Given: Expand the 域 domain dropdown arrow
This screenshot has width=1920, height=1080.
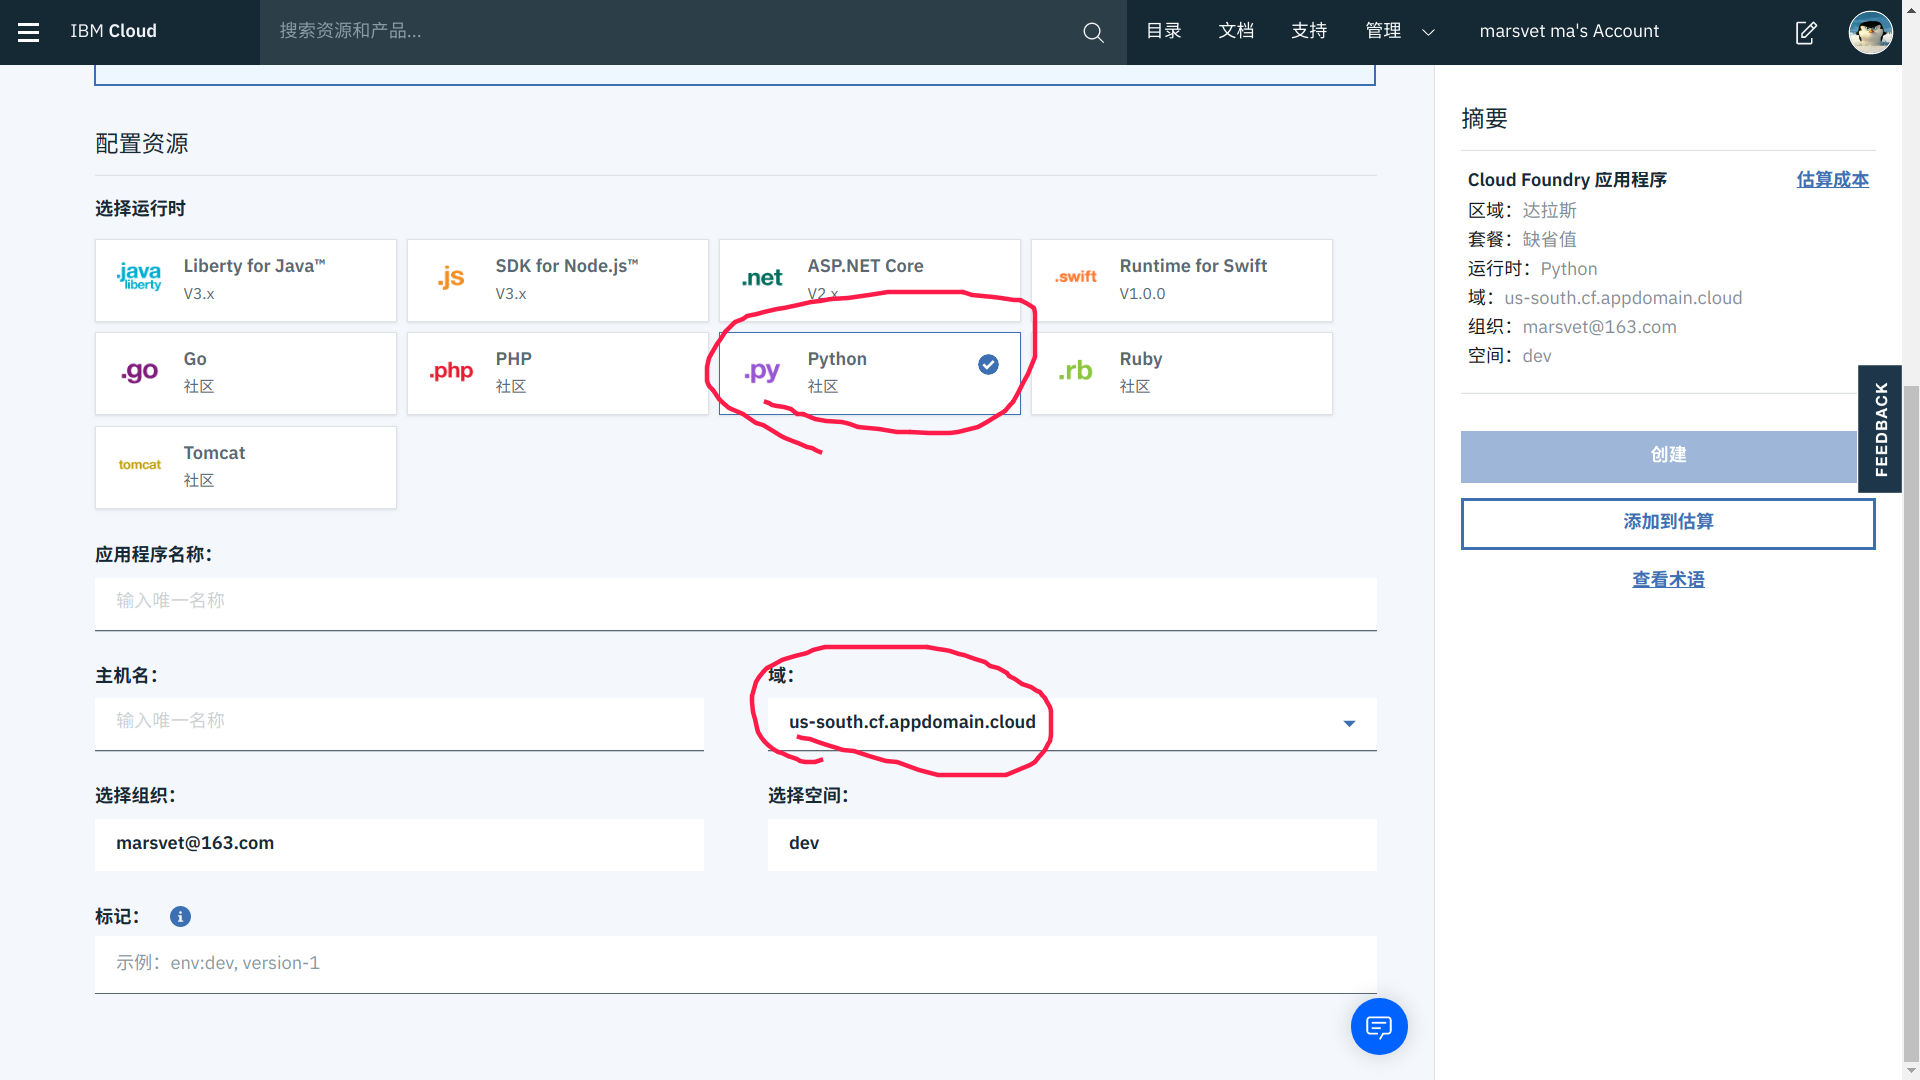Looking at the screenshot, I should 1349,723.
